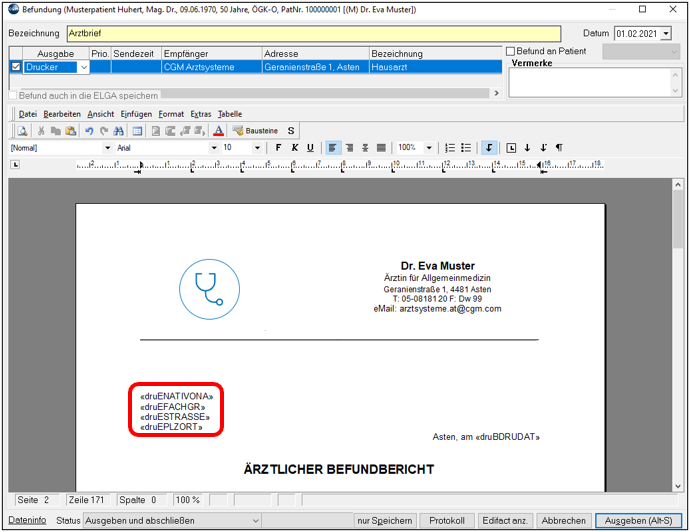Screen dimensions: 690x532
Task: Toggle italic with the K button
Action: pos(294,148)
